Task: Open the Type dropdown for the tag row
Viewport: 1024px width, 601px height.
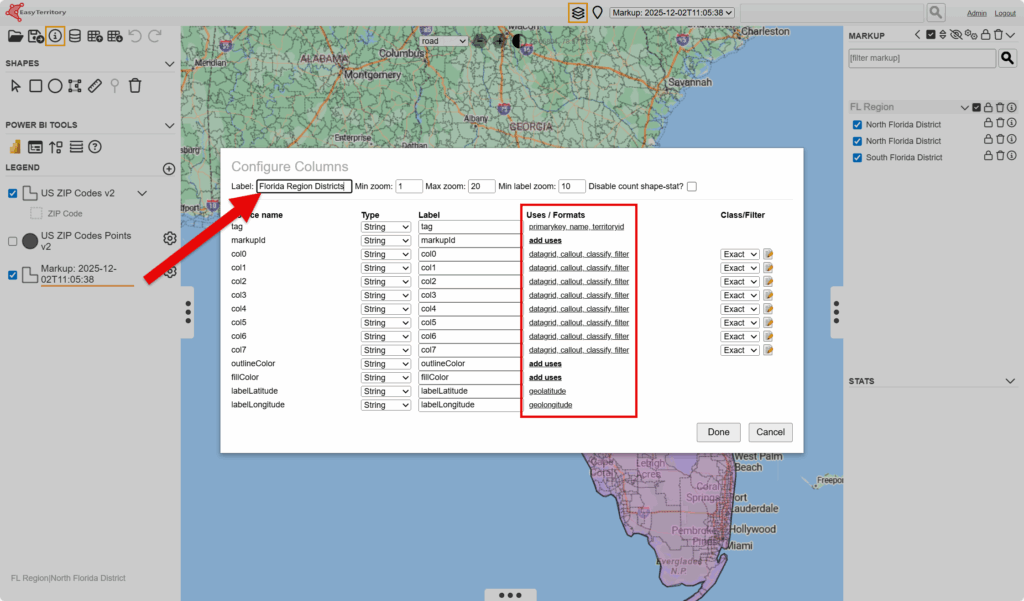Action: 386,227
